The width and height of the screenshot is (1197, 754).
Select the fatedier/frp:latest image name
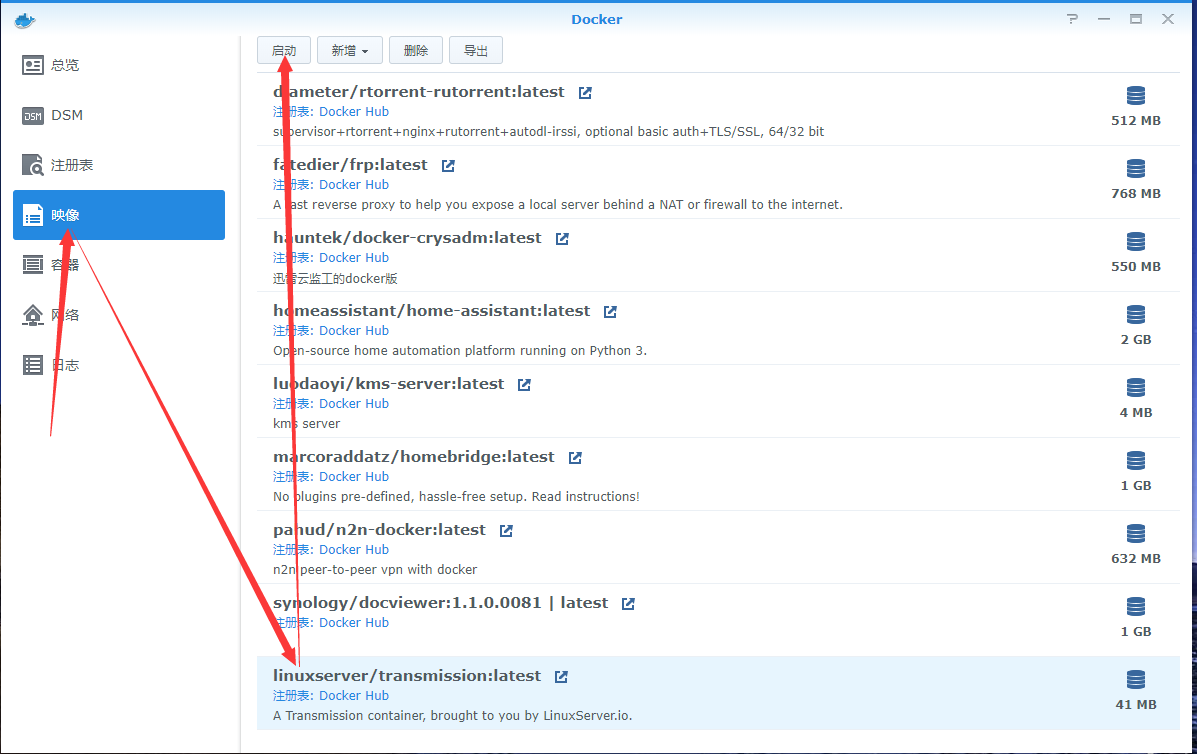coord(350,165)
